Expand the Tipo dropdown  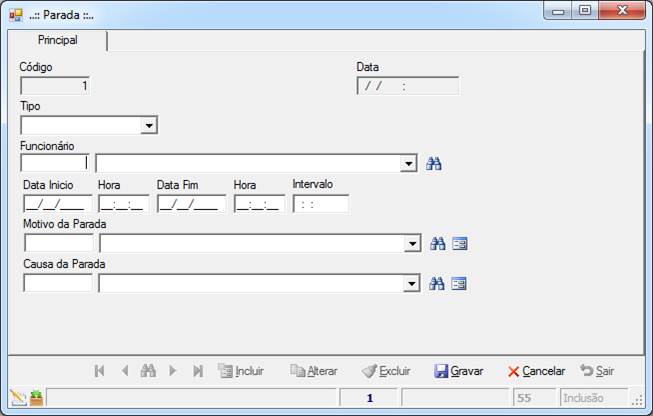click(149, 125)
